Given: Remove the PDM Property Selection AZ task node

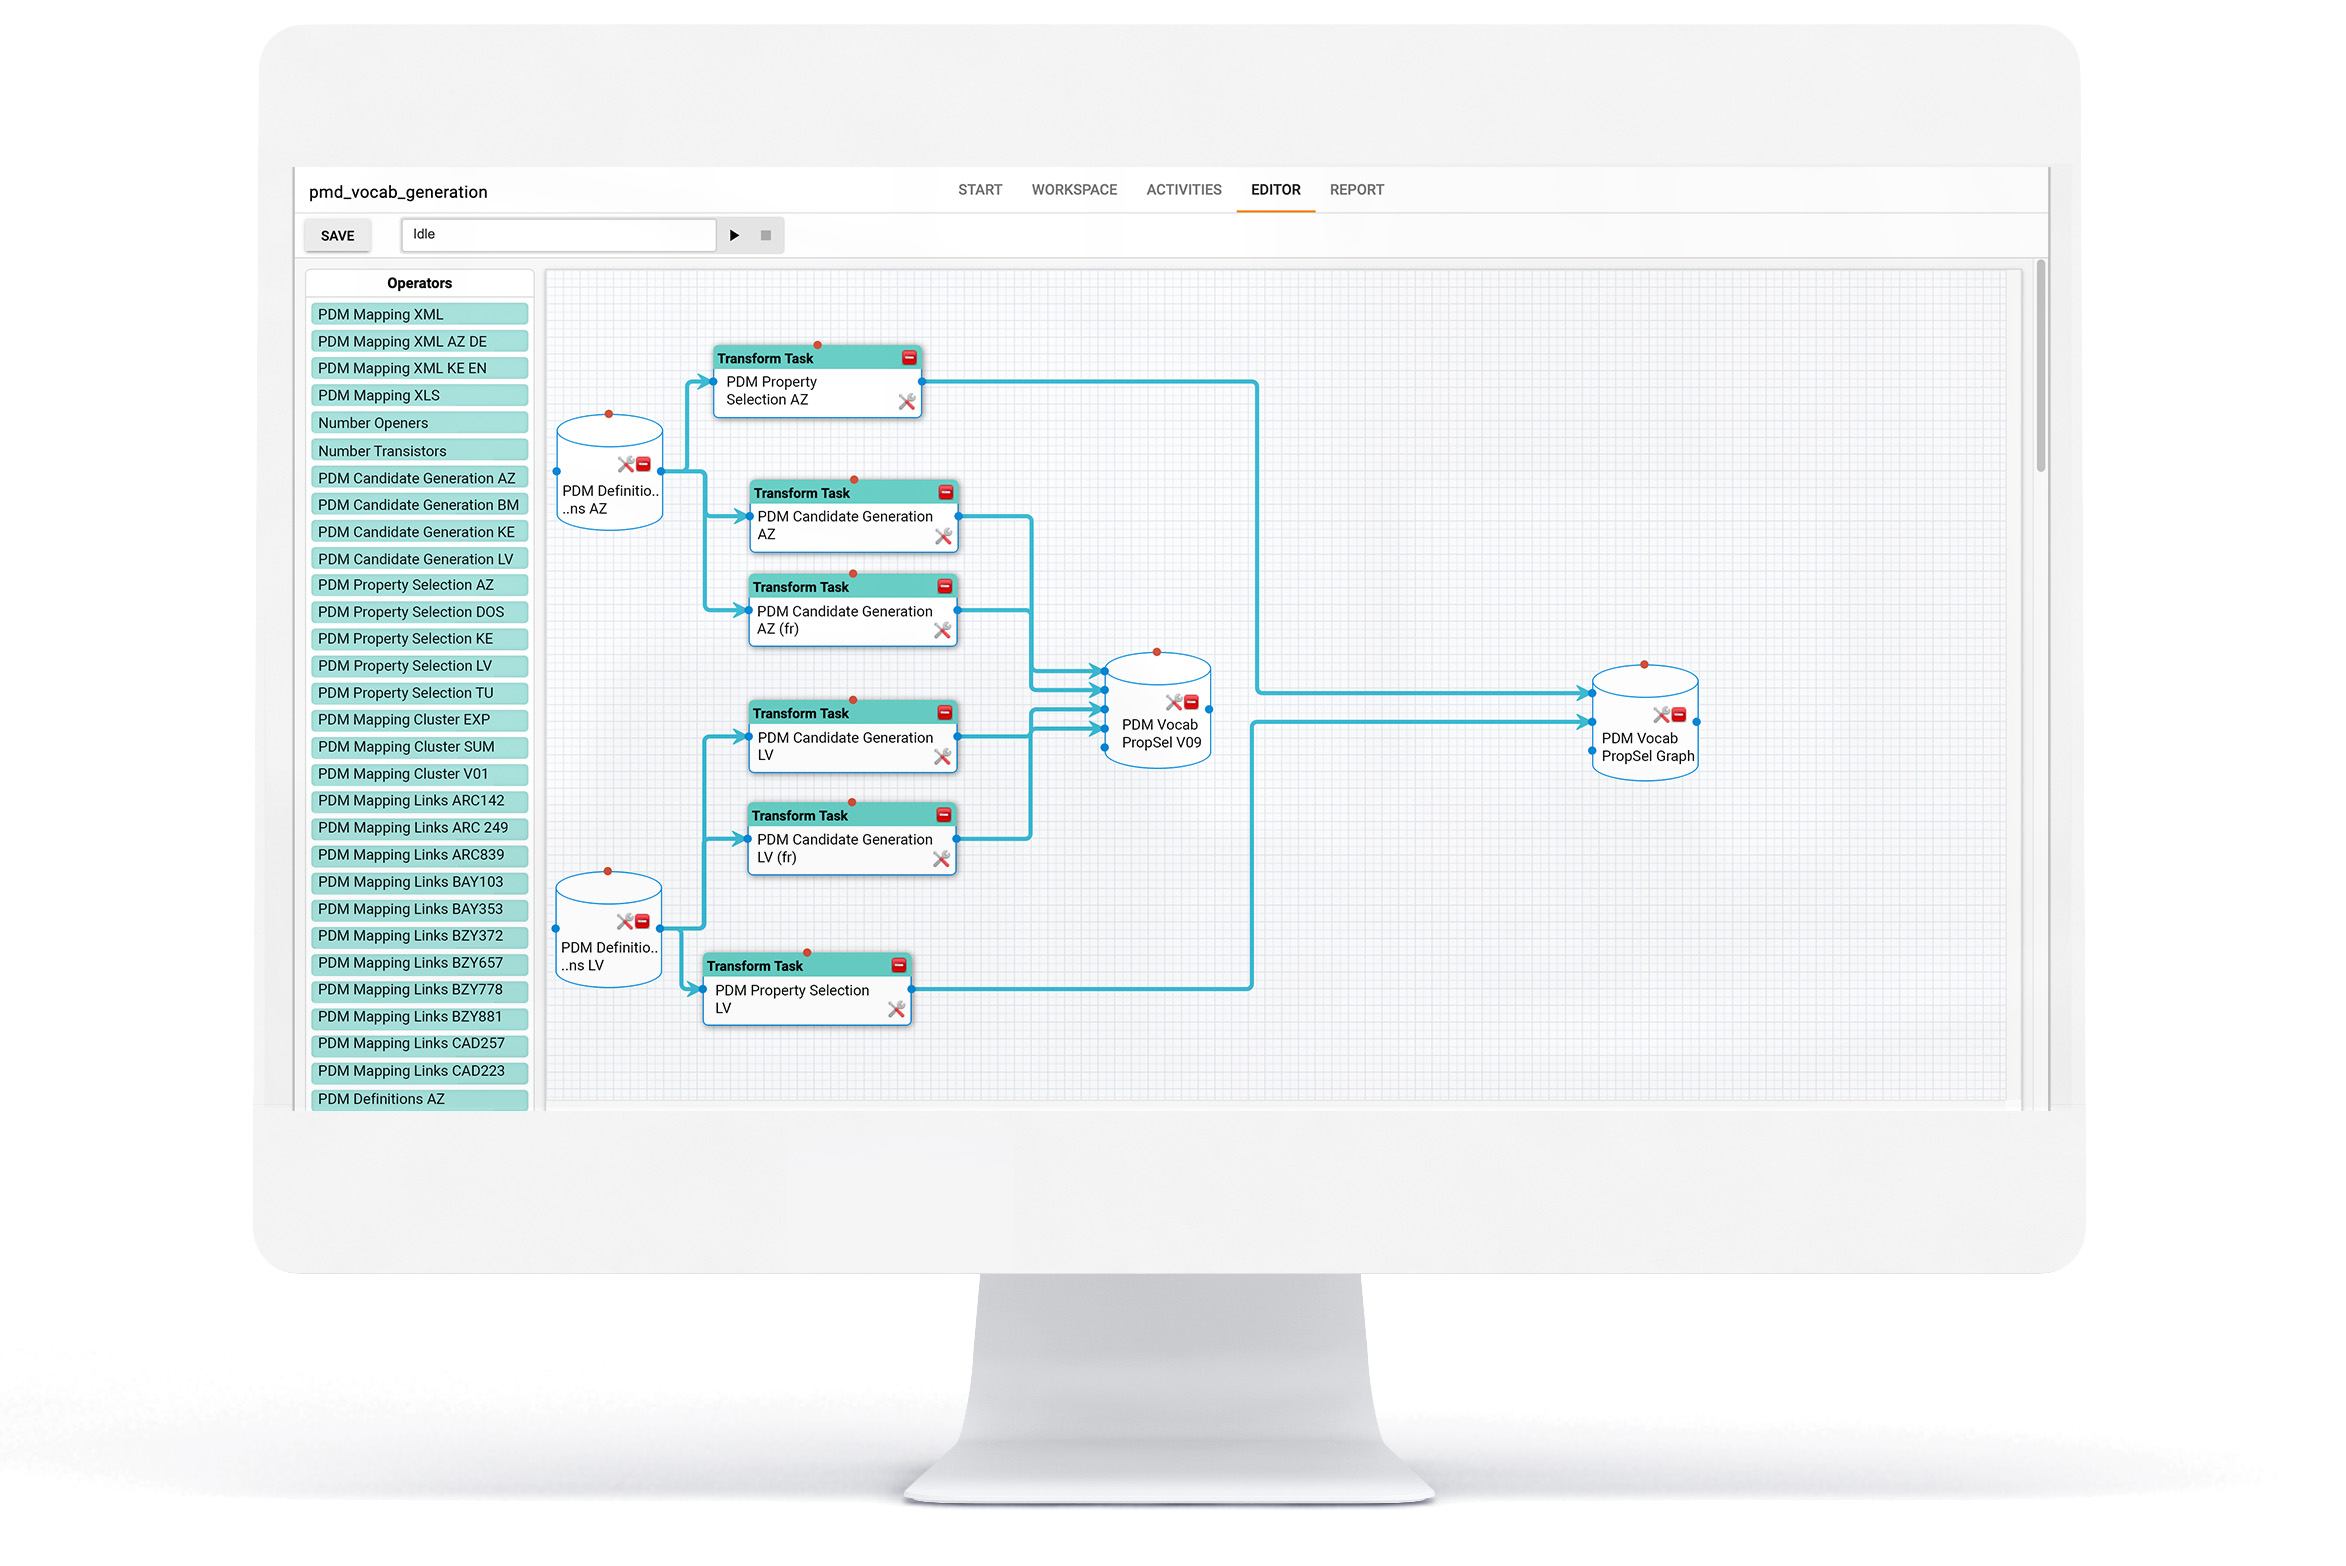Looking at the screenshot, I should click(x=909, y=357).
